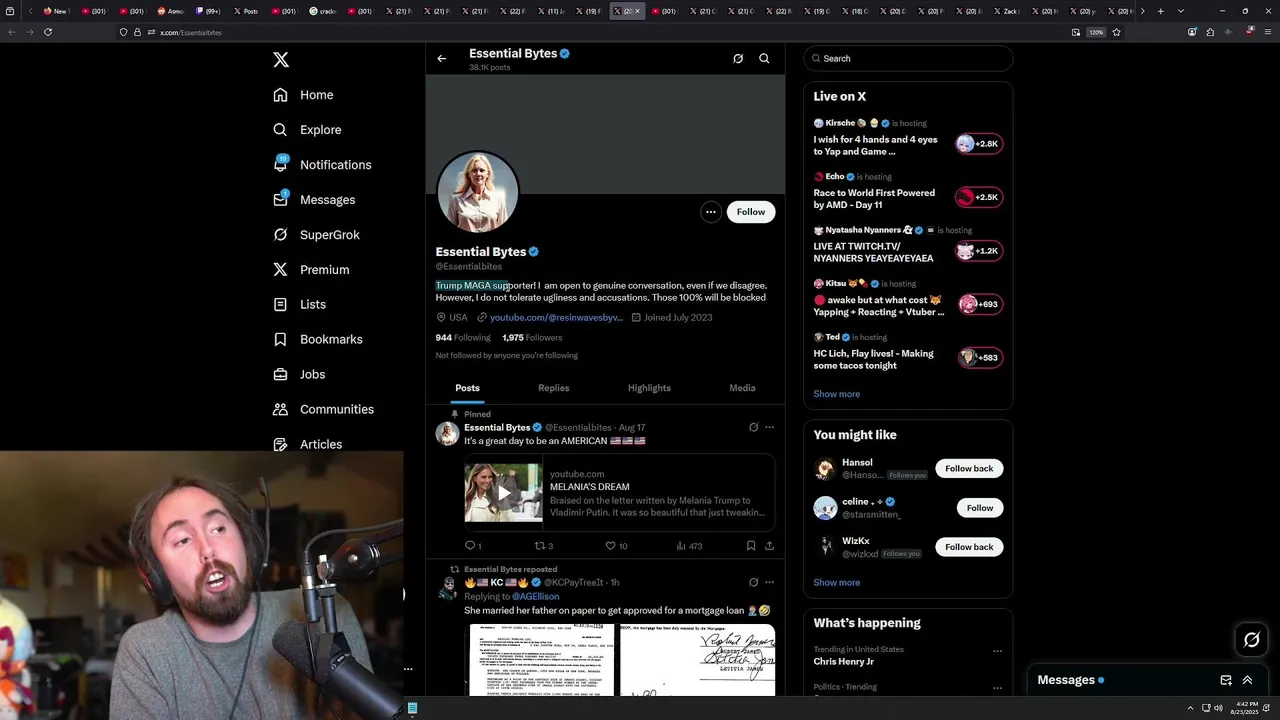
Task: Share the pinned post
Action: click(769, 546)
